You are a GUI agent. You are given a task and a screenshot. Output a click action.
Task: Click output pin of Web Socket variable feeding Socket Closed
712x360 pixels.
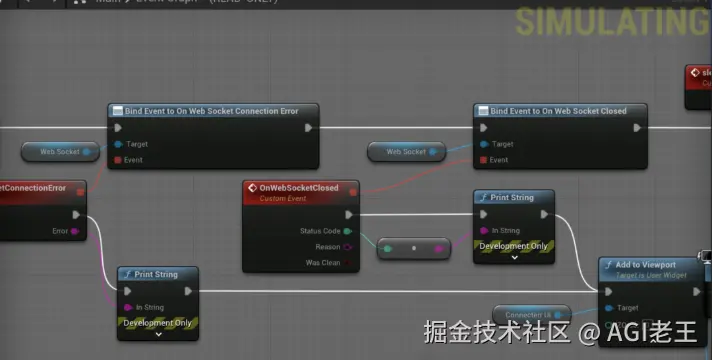pos(433,152)
